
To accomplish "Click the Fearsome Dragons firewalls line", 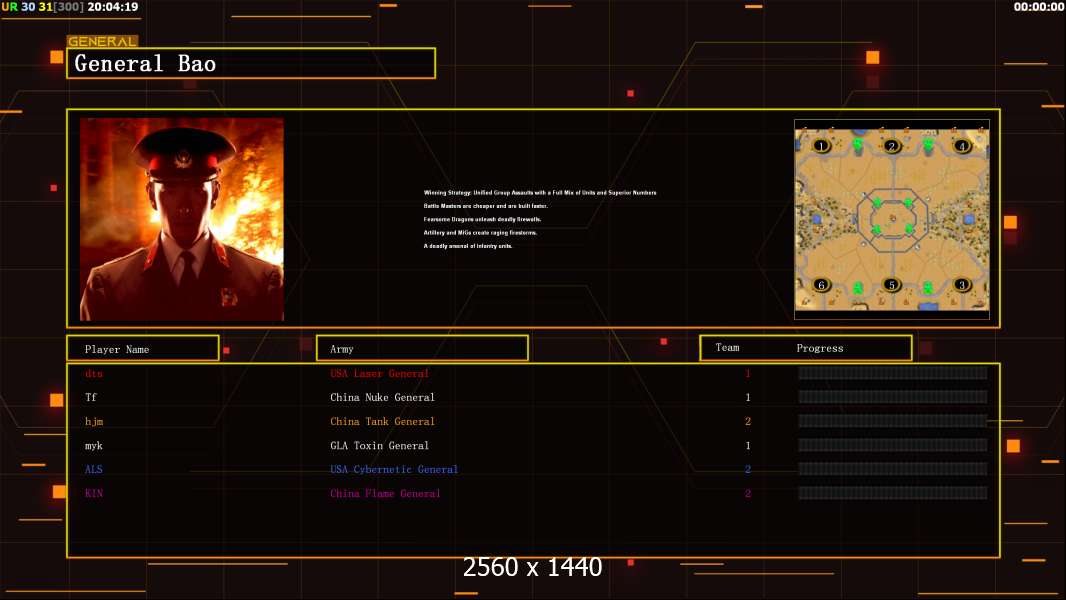I will coord(482,219).
